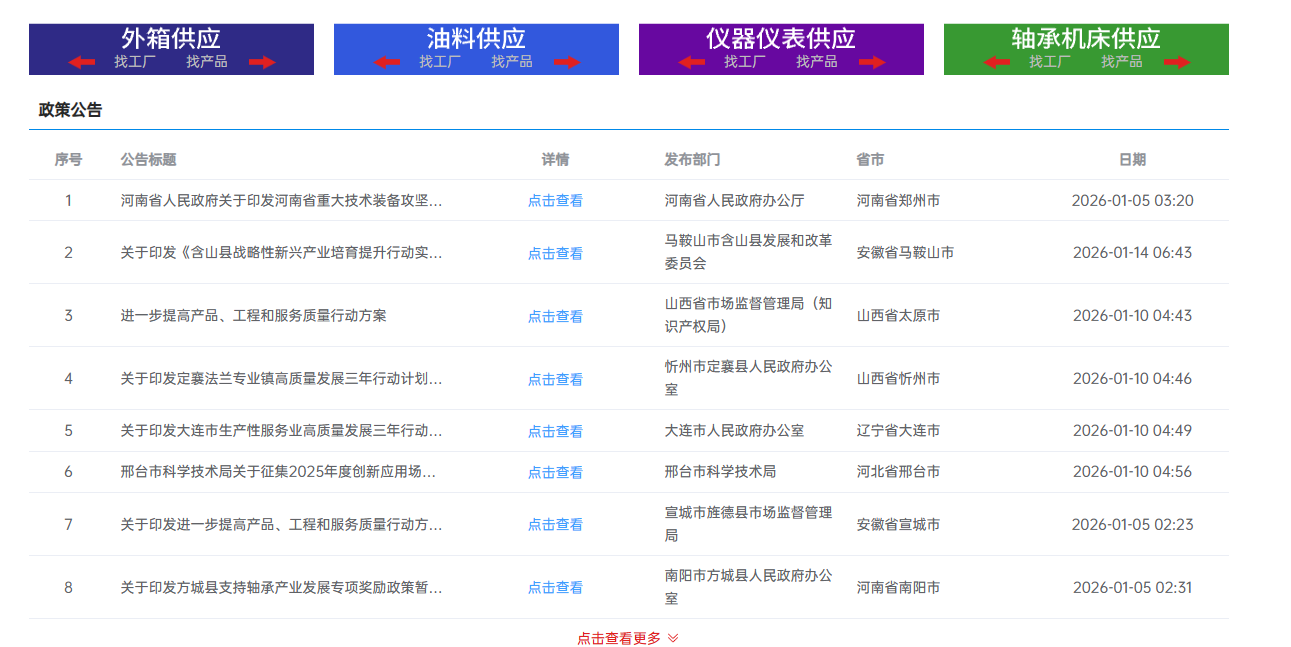Select the 政策公告 section tab

click(x=70, y=110)
